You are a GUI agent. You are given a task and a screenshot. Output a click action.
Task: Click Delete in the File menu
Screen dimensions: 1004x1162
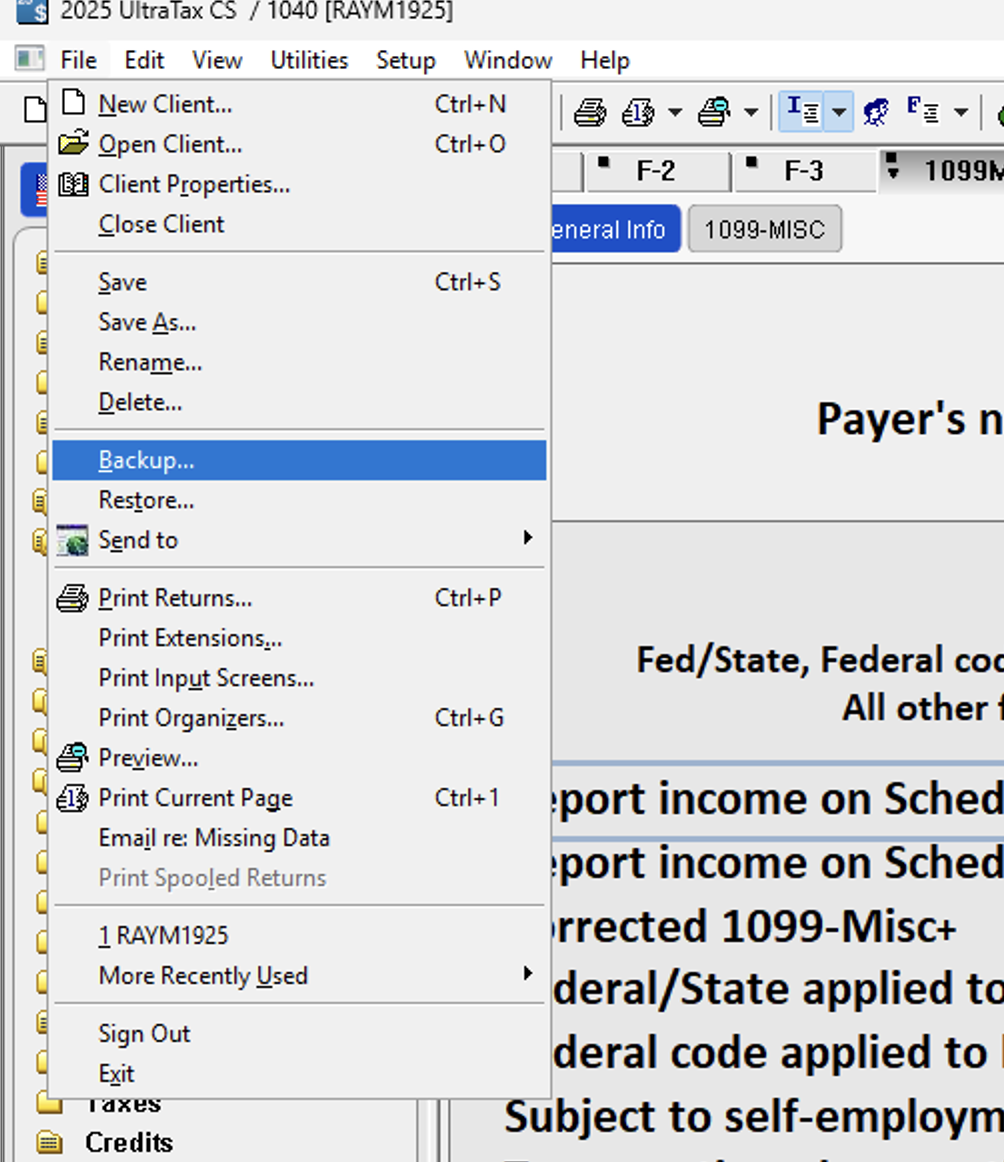(299, 402)
